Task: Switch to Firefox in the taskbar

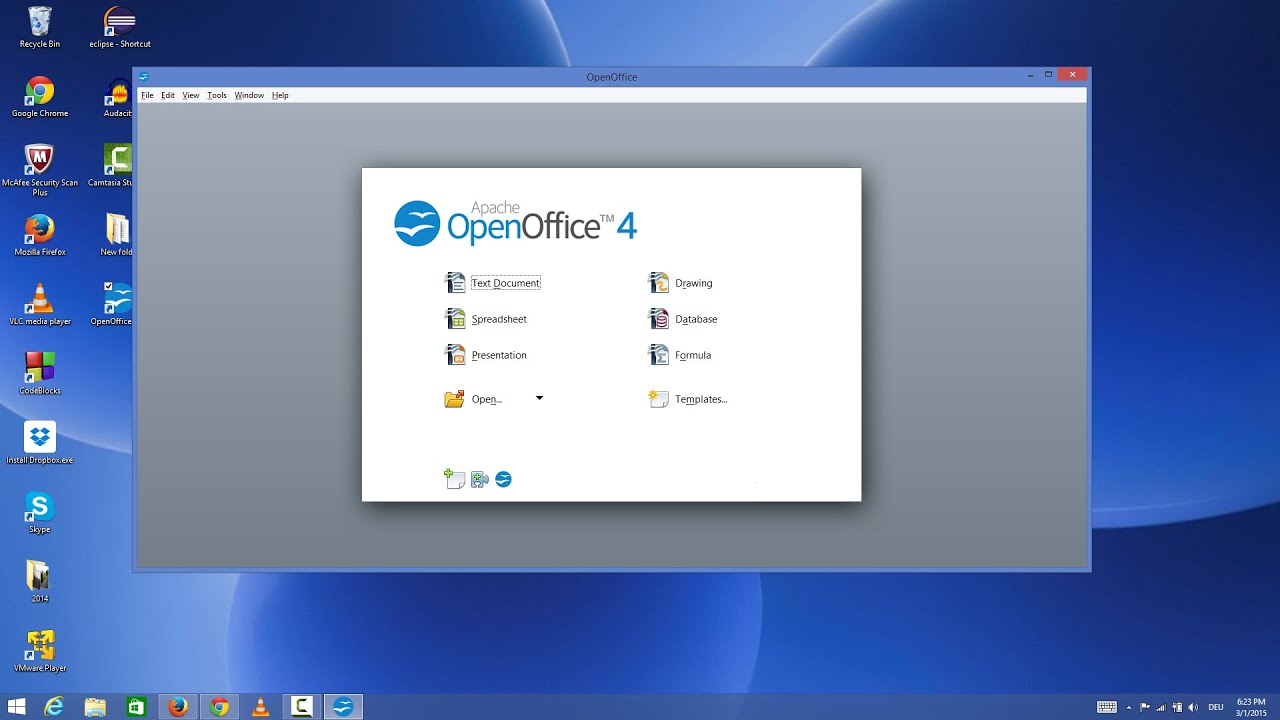Action: tap(178, 707)
